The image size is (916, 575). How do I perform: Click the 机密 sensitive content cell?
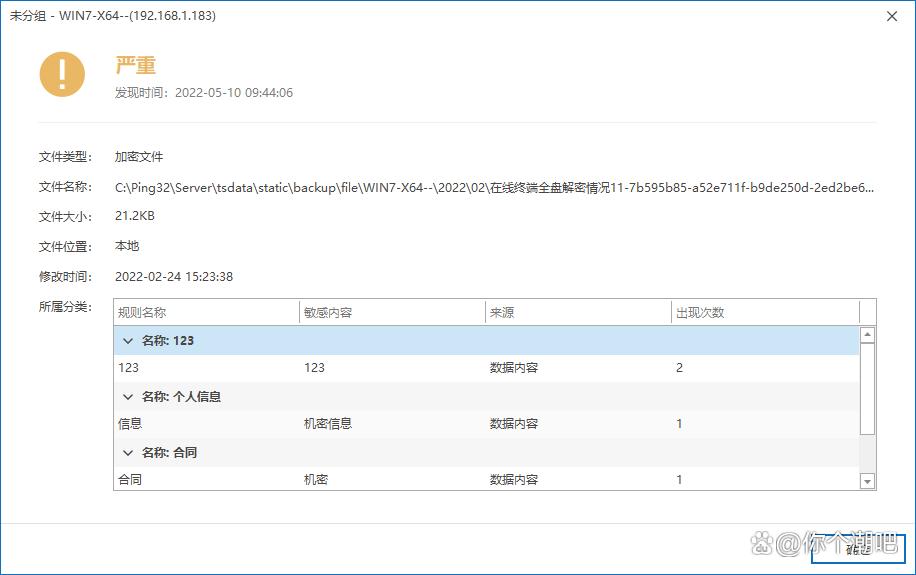click(x=316, y=480)
